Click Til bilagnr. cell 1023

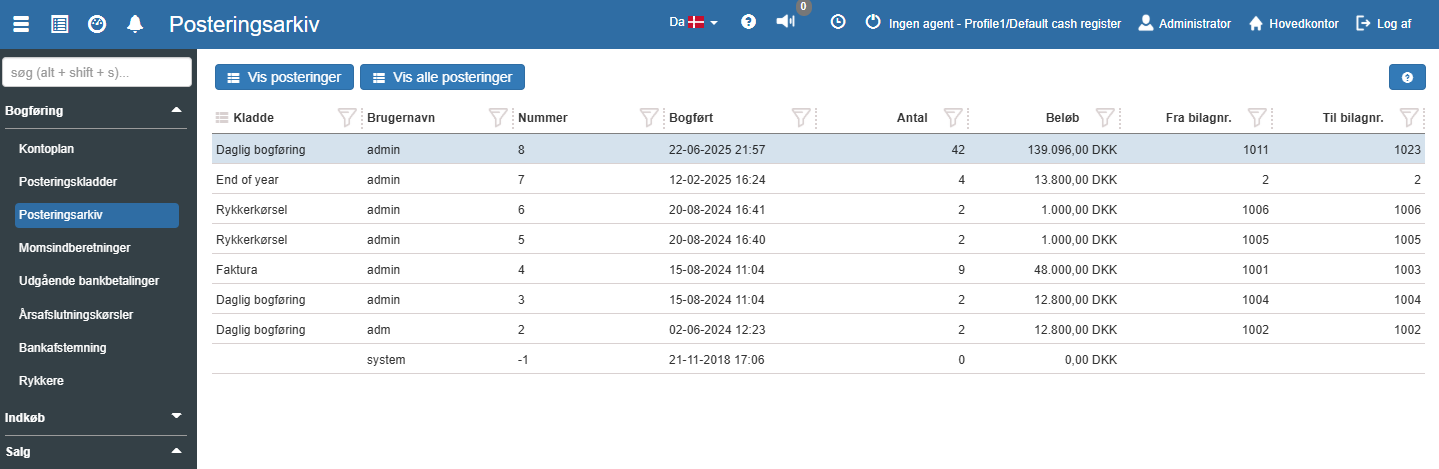[x=1408, y=149]
